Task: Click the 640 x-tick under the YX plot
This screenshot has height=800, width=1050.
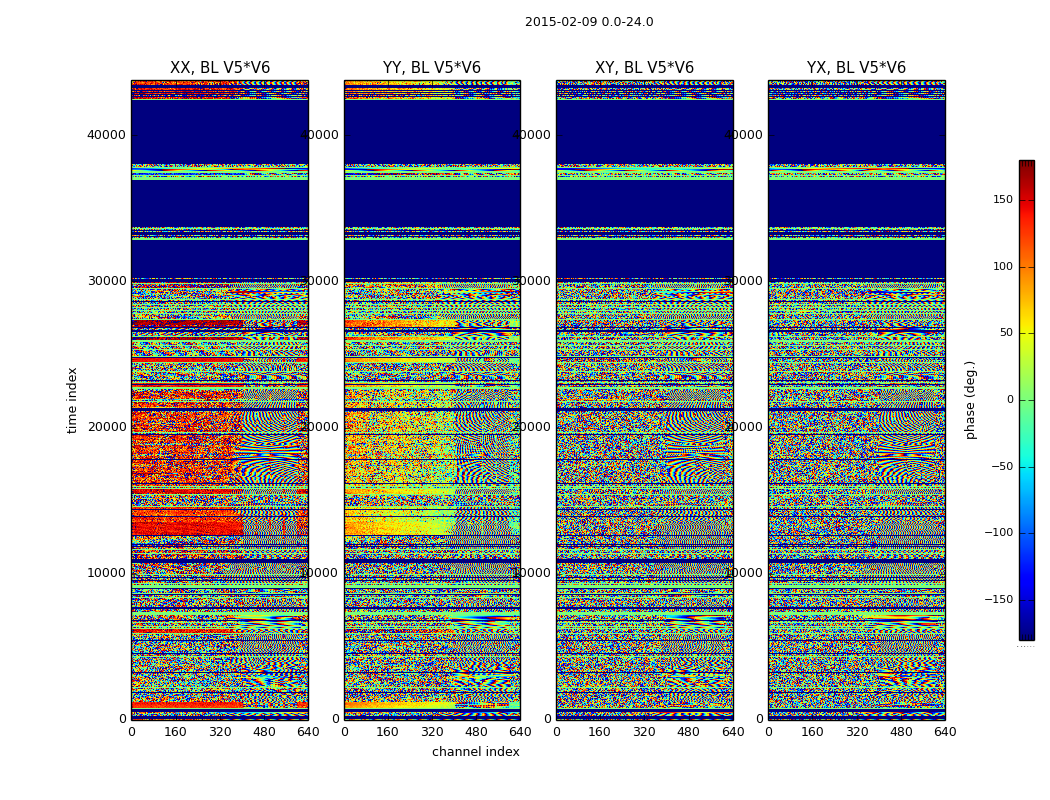Action: point(945,732)
